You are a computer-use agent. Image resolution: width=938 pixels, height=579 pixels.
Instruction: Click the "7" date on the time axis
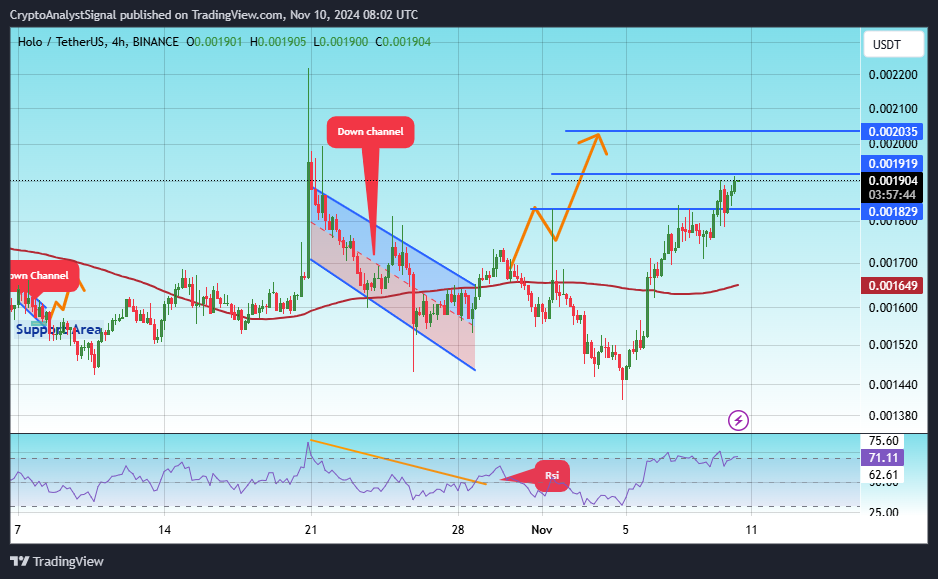[17, 529]
